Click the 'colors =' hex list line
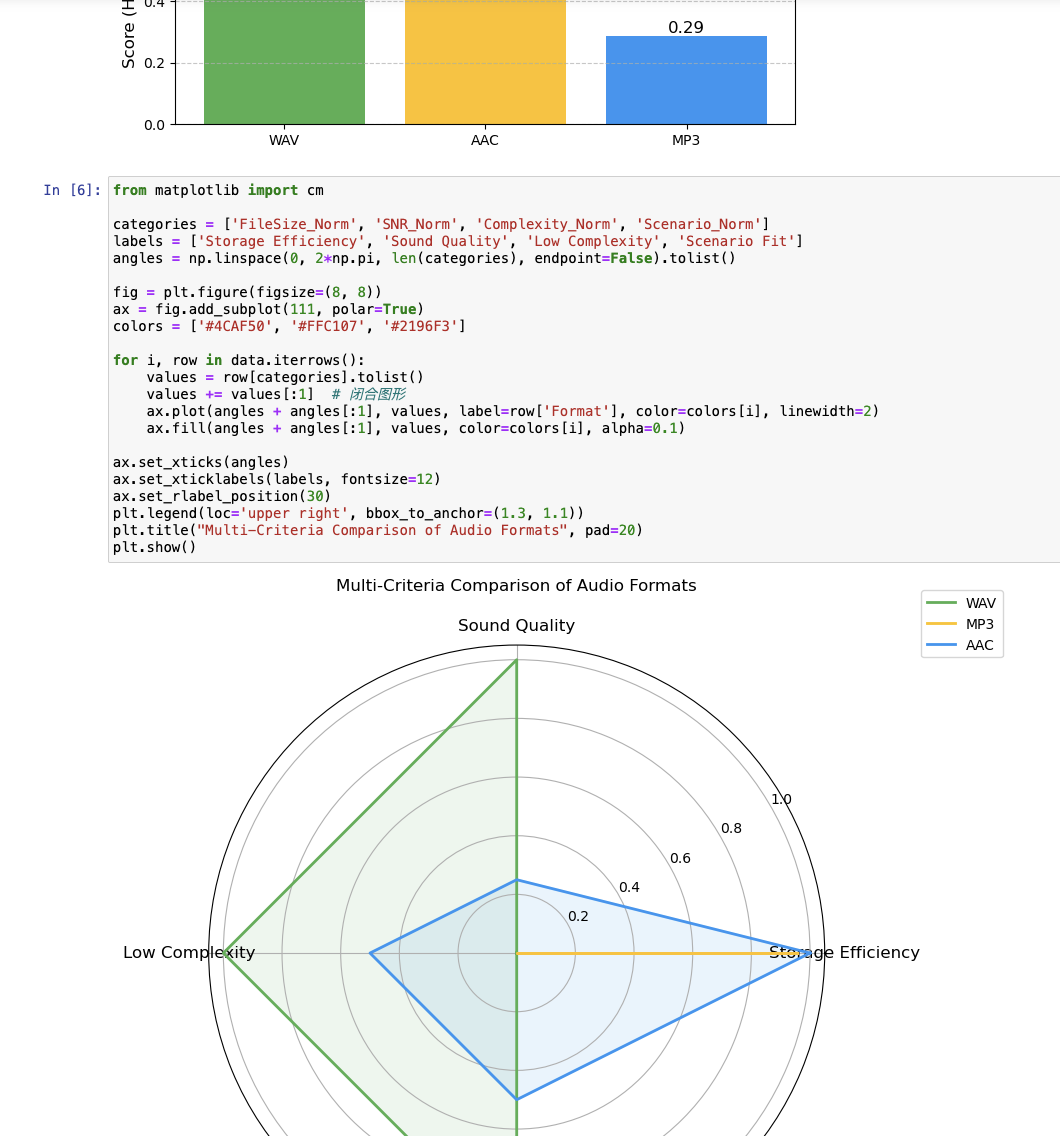Image resolution: width=1060 pixels, height=1136 pixels. [x=289, y=326]
